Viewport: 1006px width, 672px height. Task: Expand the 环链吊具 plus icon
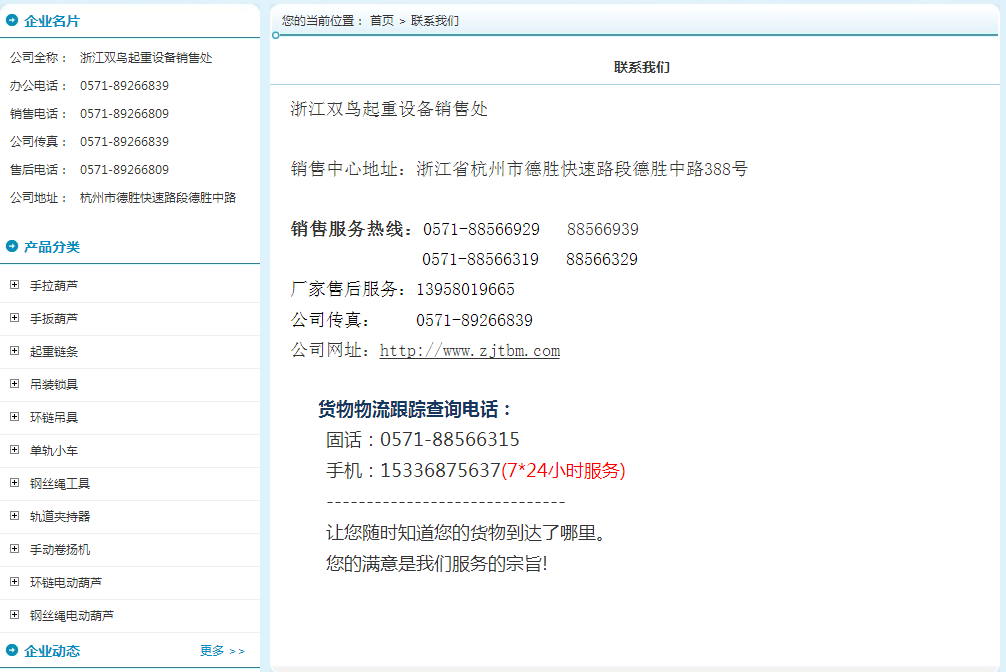pyautogui.click(x=14, y=417)
